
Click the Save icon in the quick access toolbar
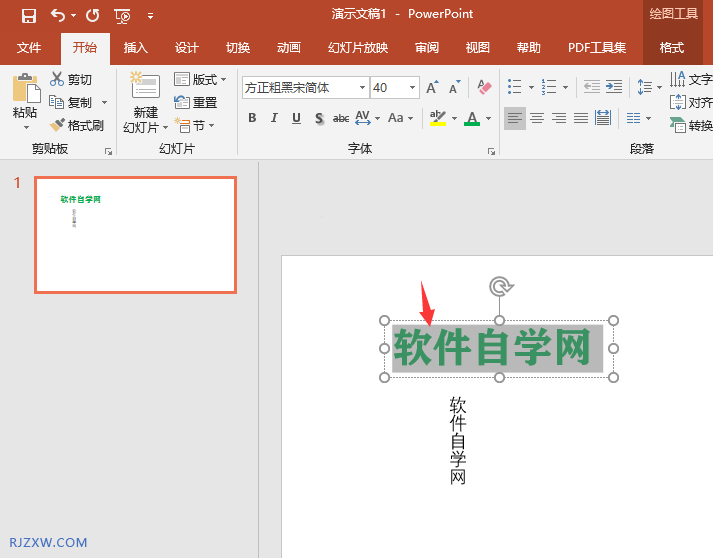point(28,15)
